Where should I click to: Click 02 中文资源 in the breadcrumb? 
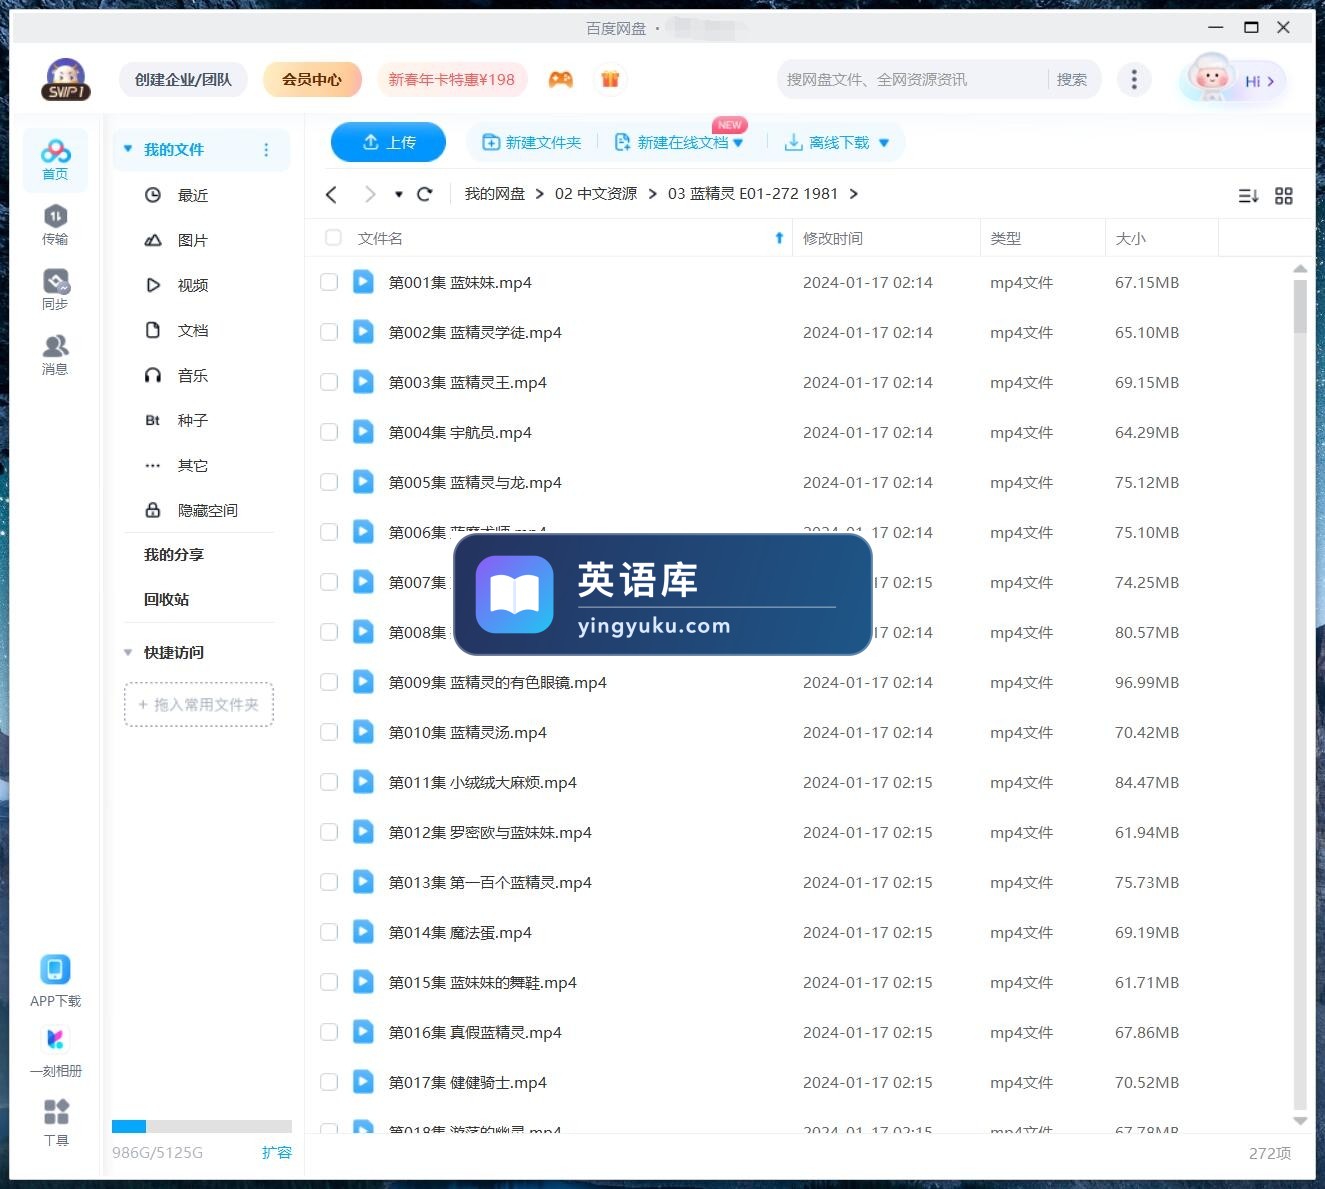point(596,194)
